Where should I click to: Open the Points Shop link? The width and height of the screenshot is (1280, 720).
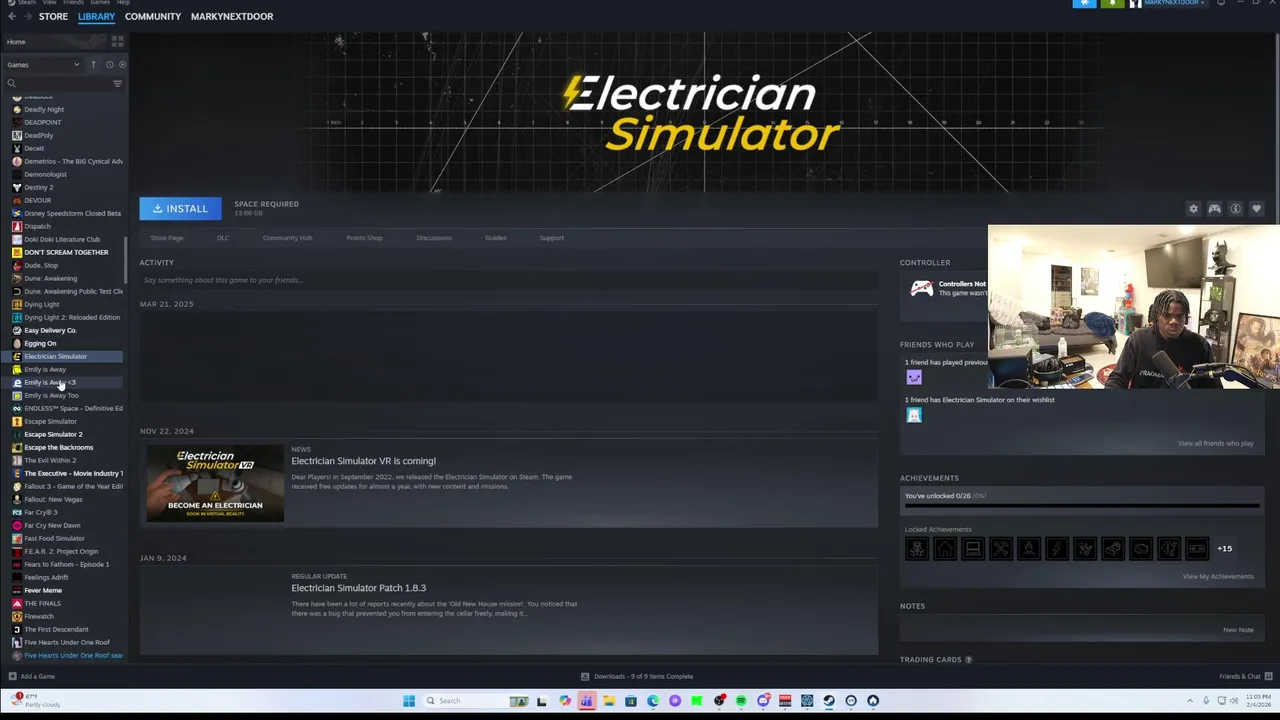(x=364, y=238)
